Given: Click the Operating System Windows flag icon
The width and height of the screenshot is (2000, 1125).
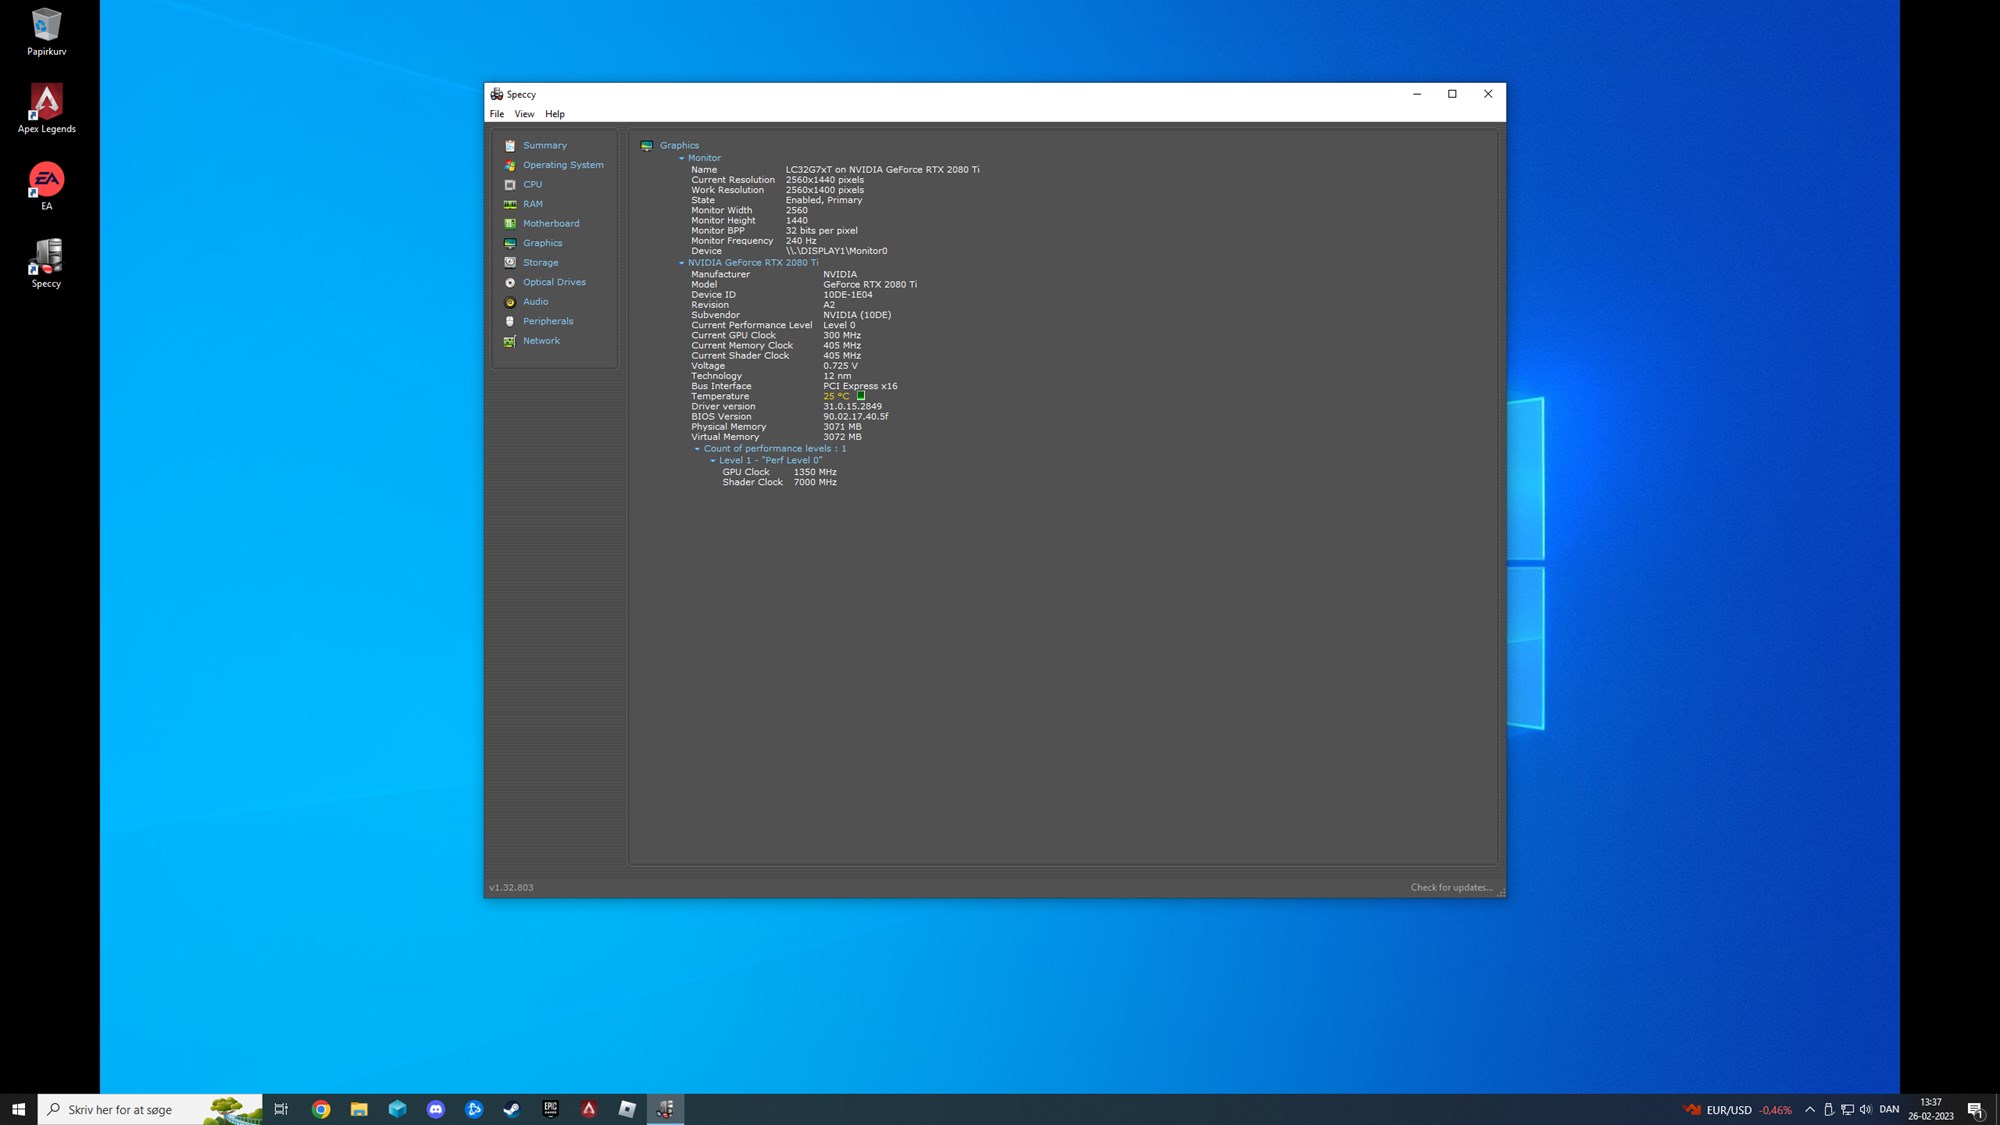Looking at the screenshot, I should 510,165.
